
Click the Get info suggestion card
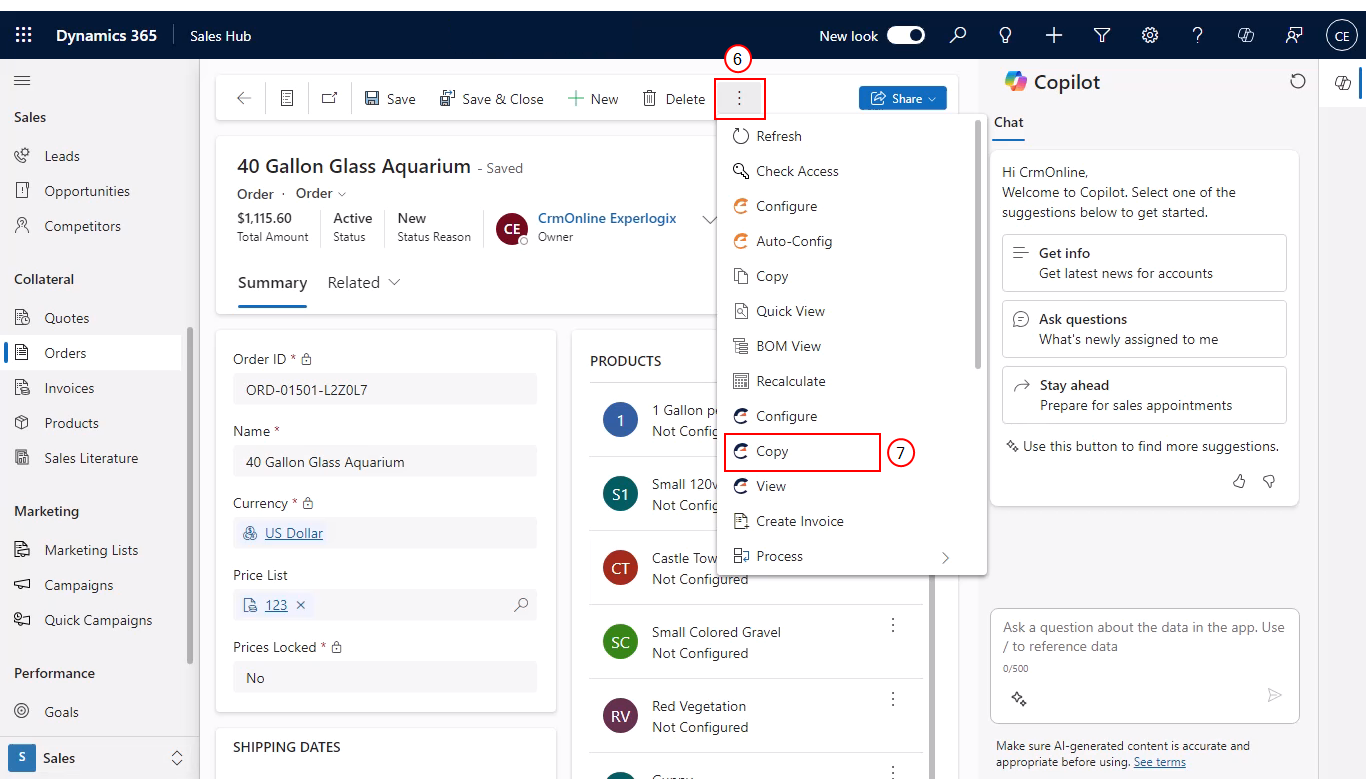pos(1144,263)
